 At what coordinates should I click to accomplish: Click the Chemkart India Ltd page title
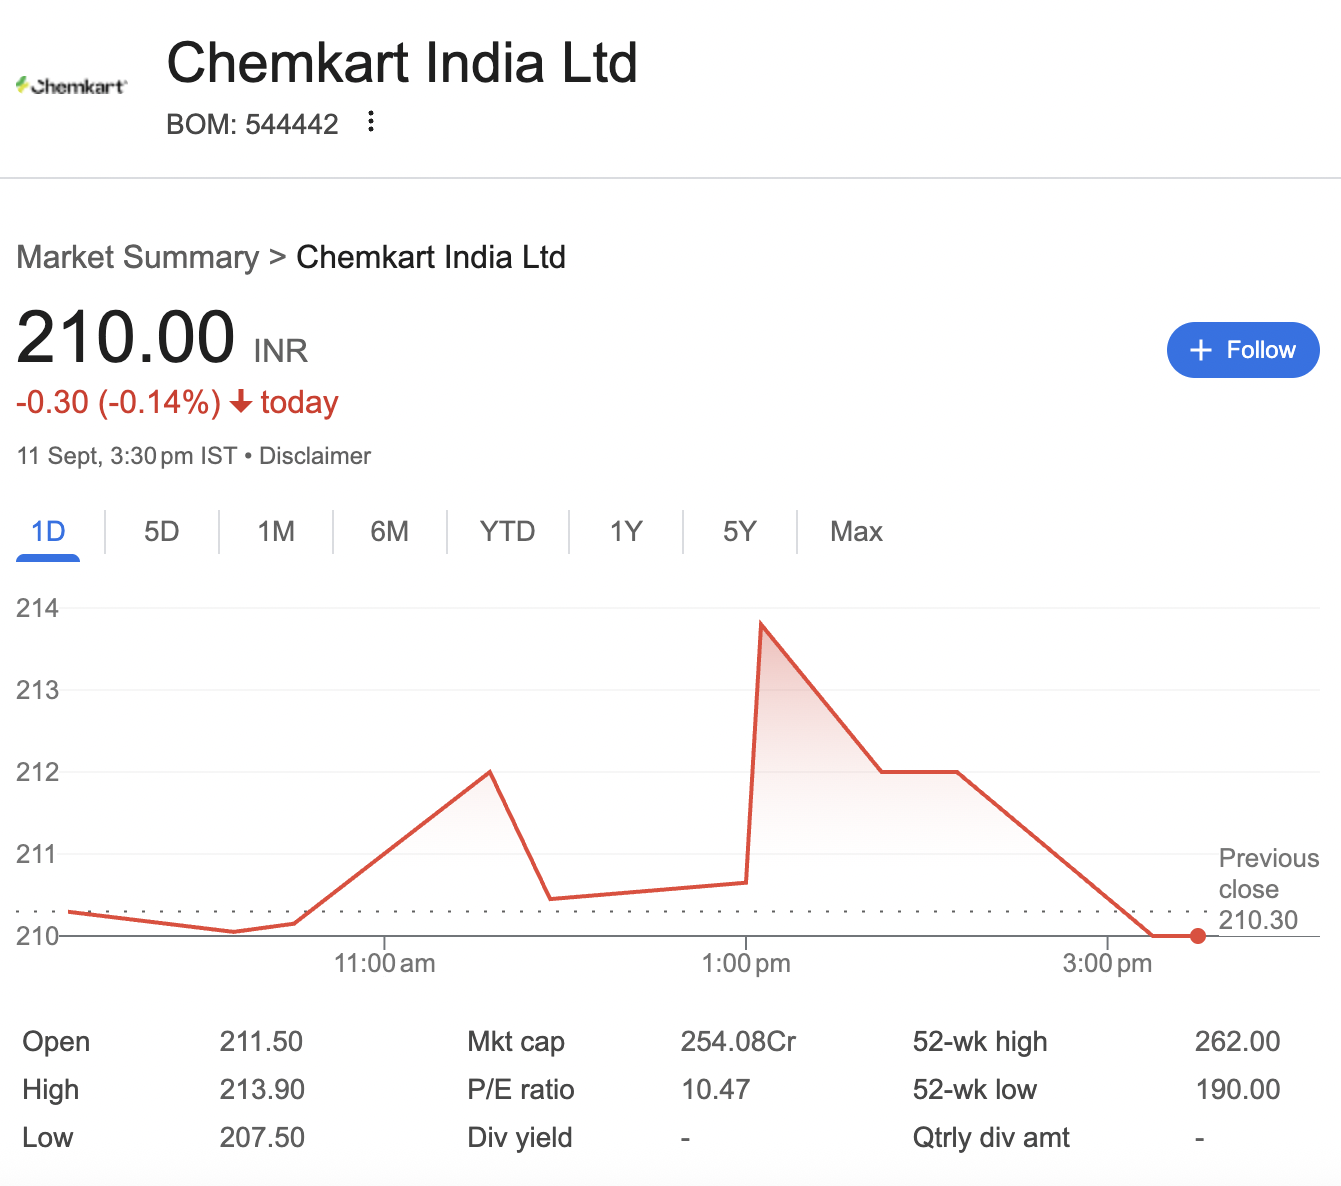tap(402, 63)
